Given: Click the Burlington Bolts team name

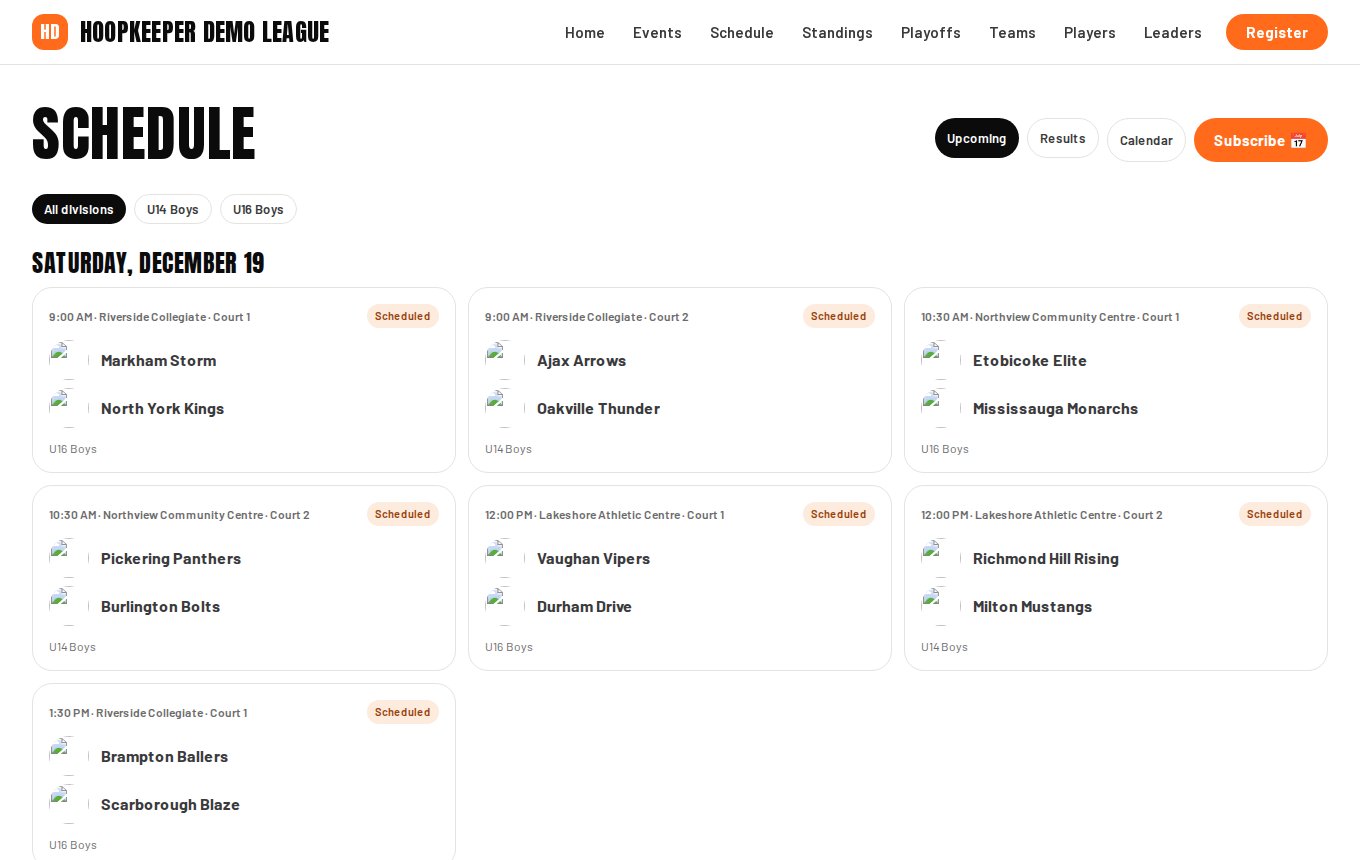Looking at the screenshot, I should 160,606.
